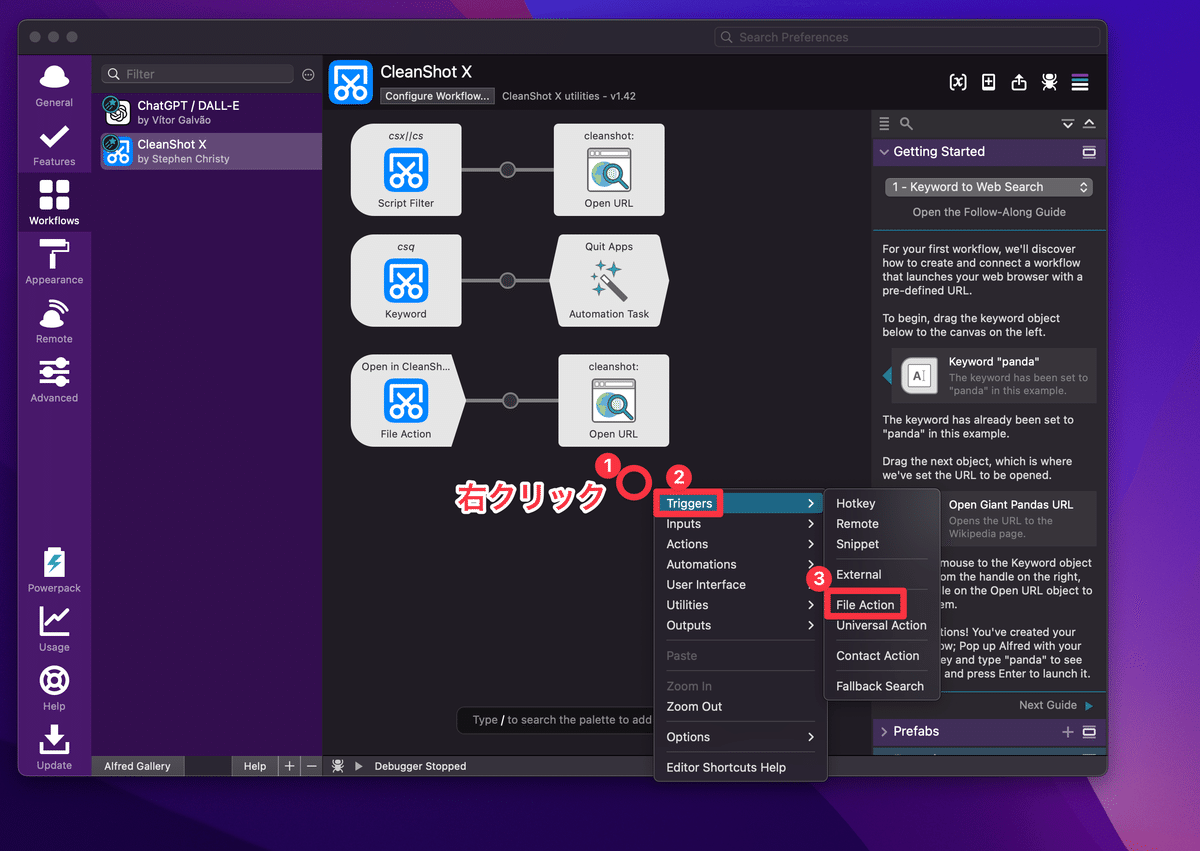
Task: Click the plus add workflow button
Action: [x=290, y=766]
